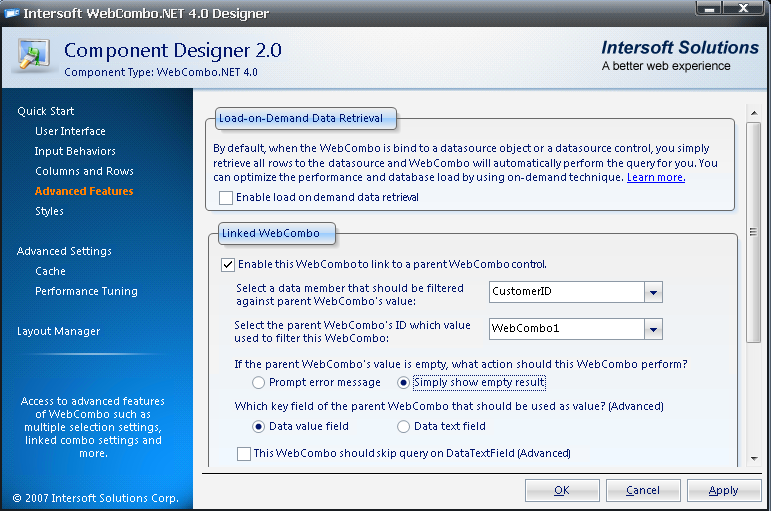Click the Apply button

pos(723,490)
